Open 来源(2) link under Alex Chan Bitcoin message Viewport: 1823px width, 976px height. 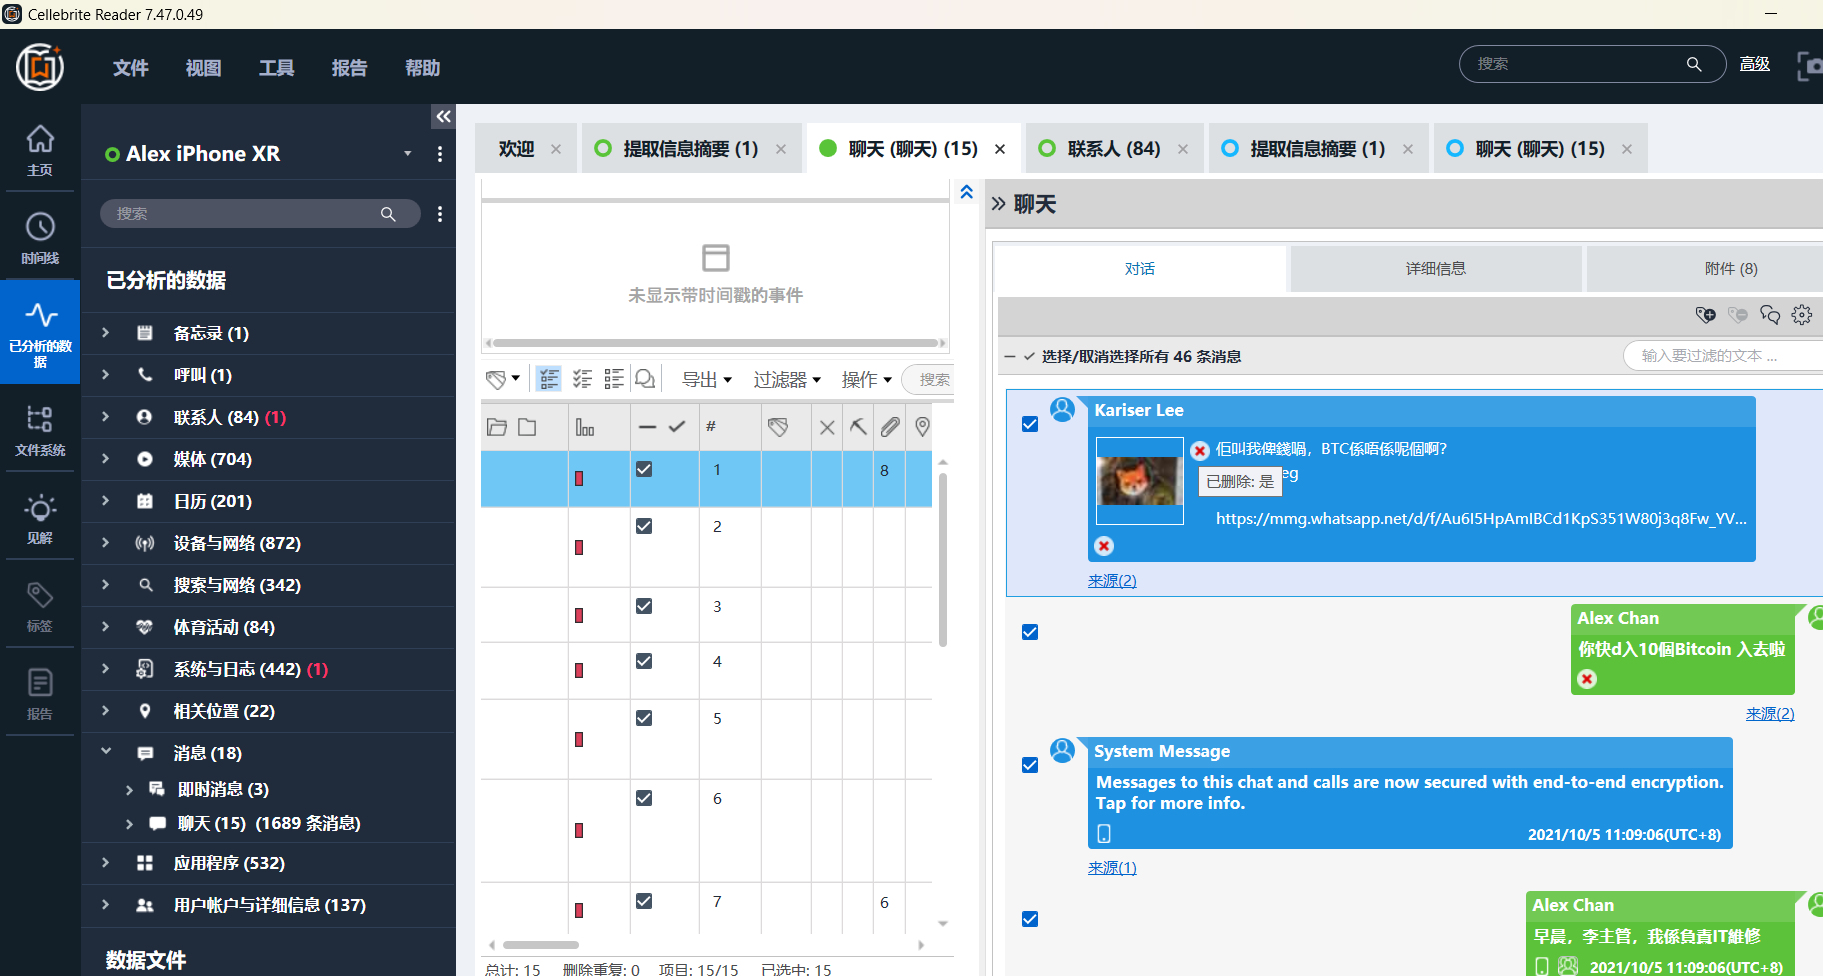1770,714
